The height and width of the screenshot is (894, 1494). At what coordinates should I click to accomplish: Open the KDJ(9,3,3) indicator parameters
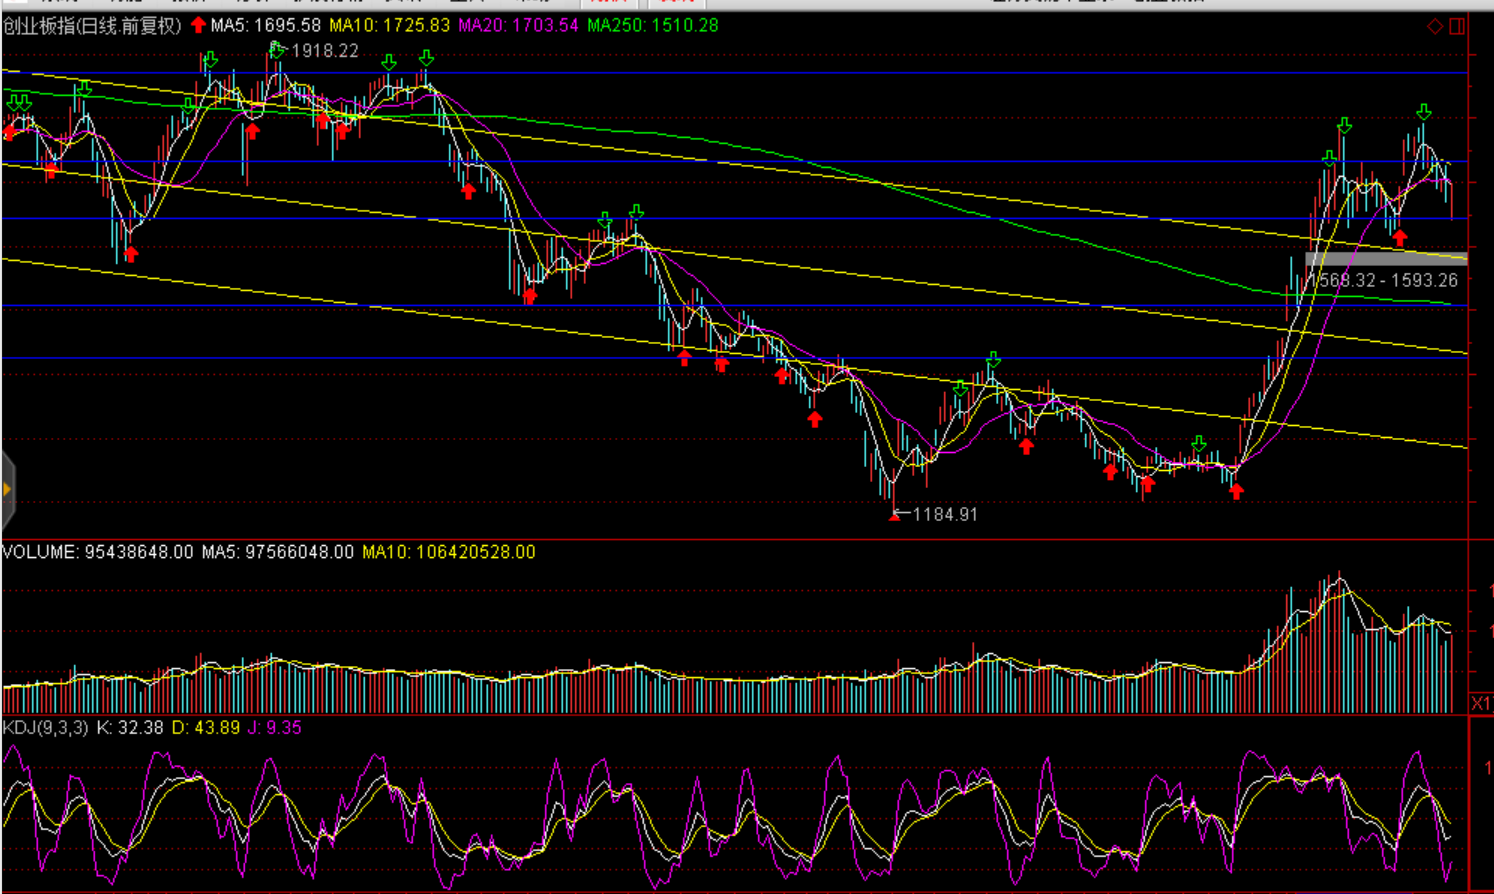pyautogui.click(x=46, y=727)
